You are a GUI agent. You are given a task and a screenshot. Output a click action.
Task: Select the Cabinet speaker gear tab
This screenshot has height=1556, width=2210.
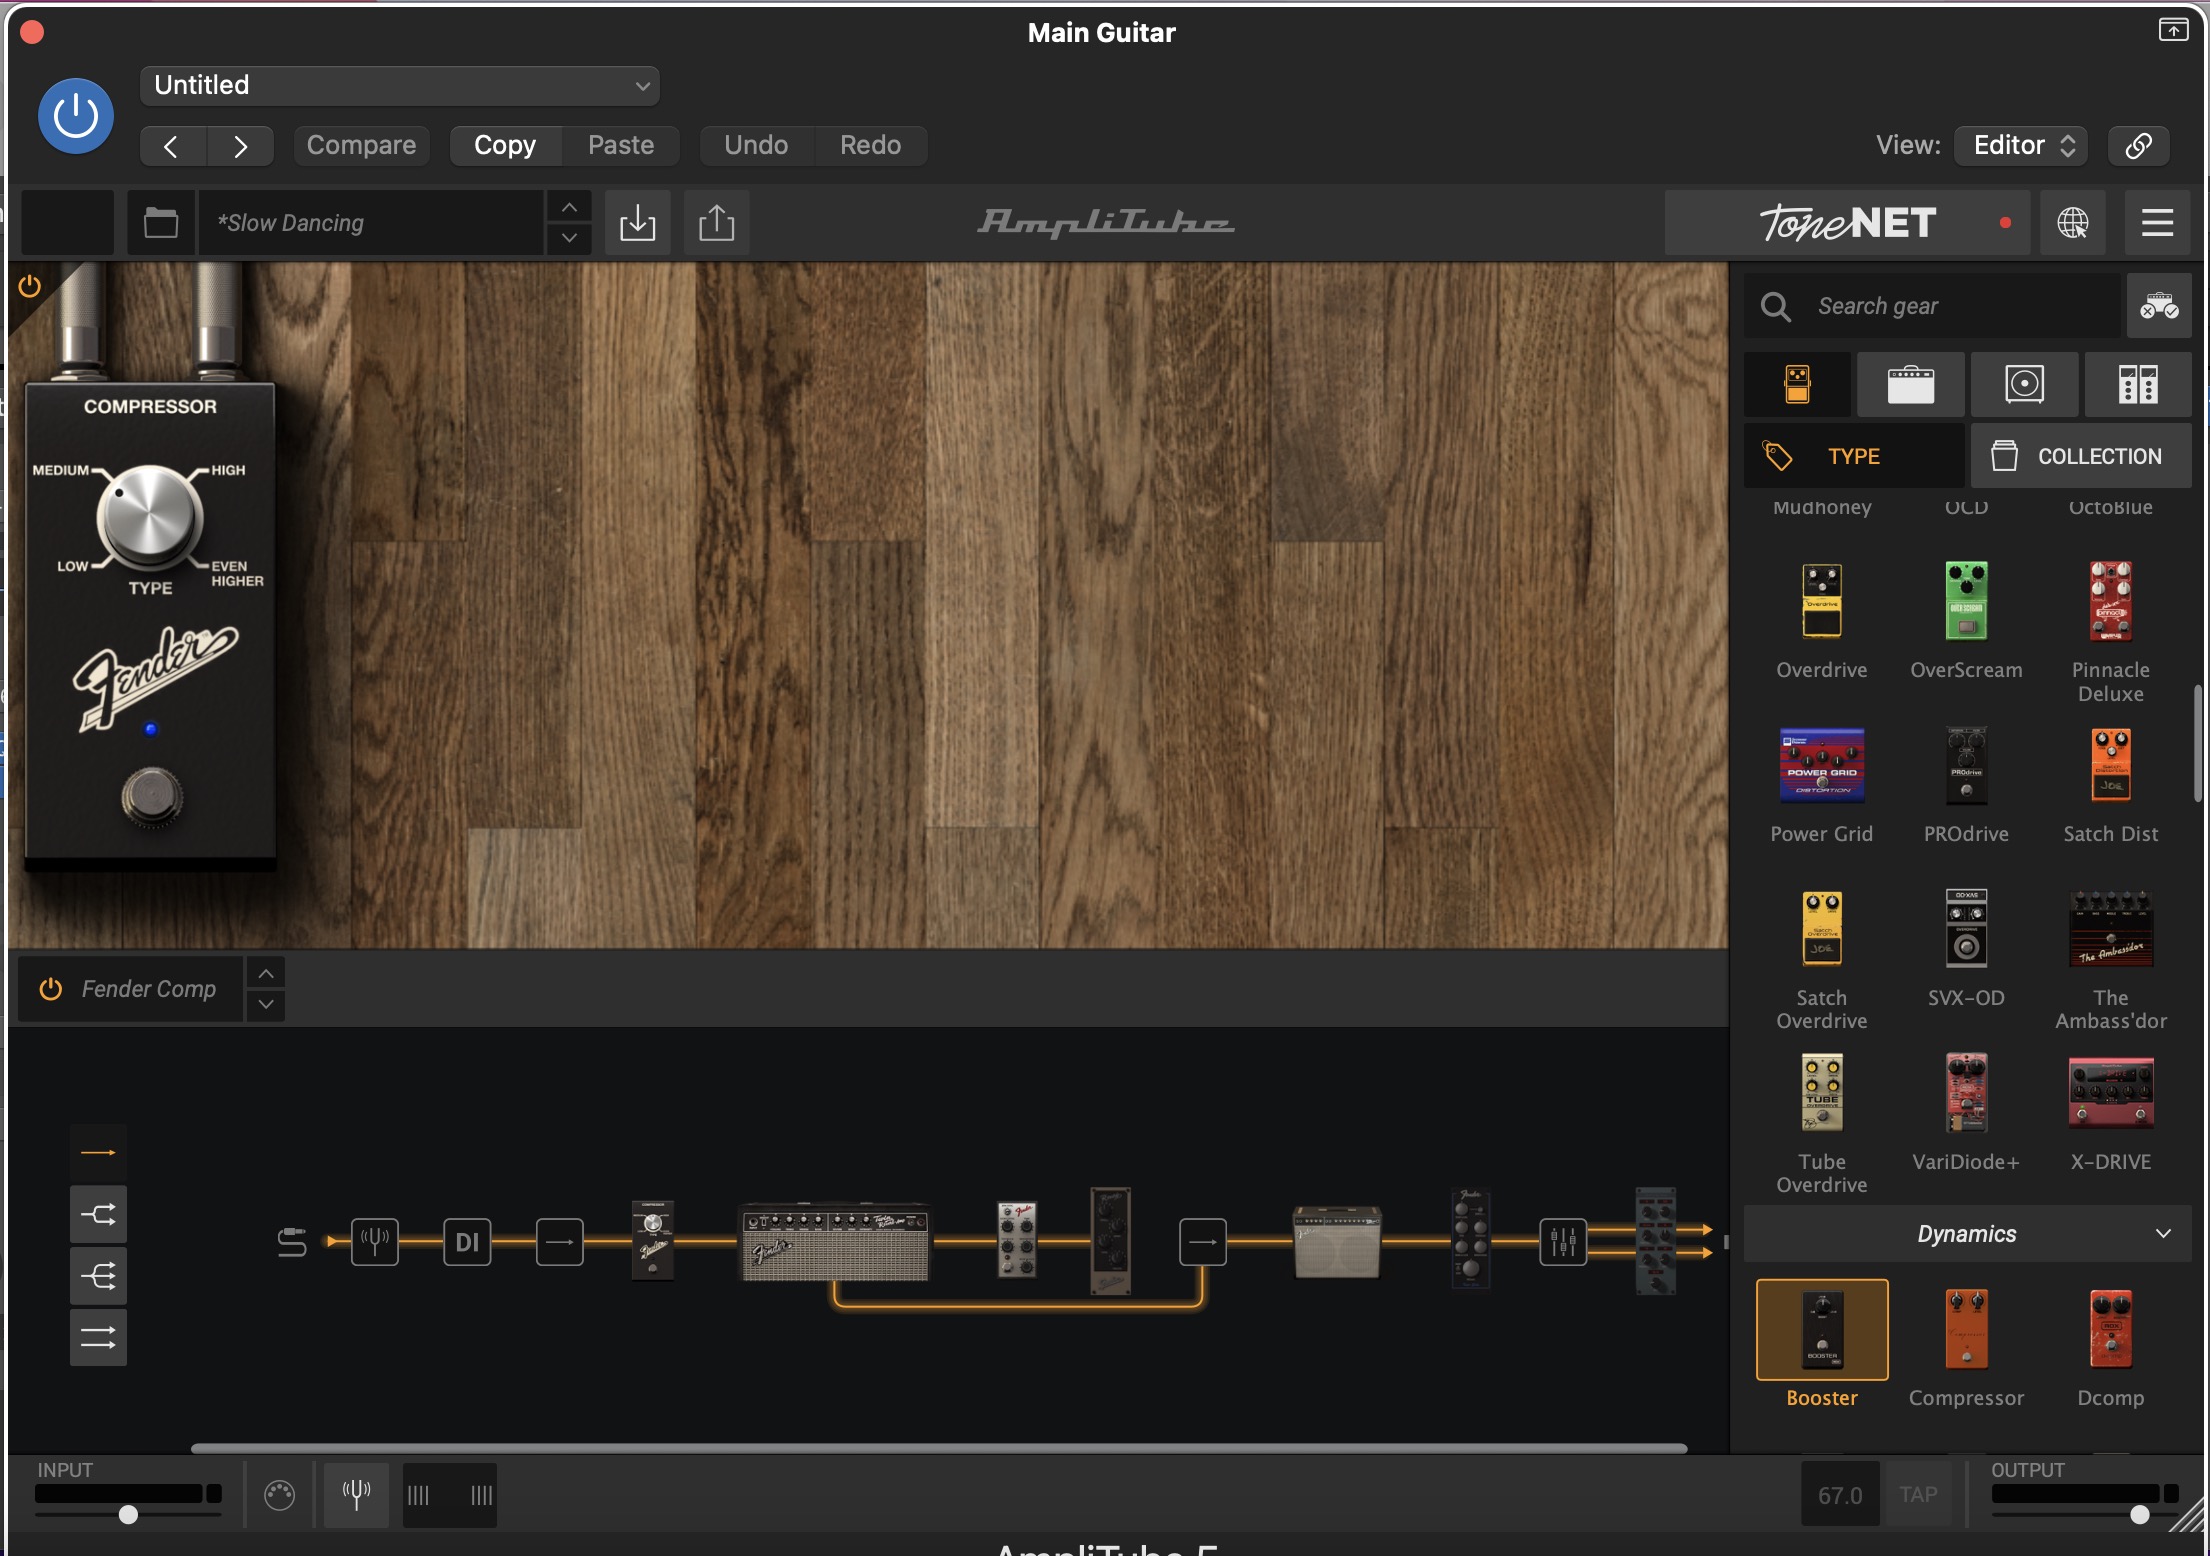point(2024,384)
